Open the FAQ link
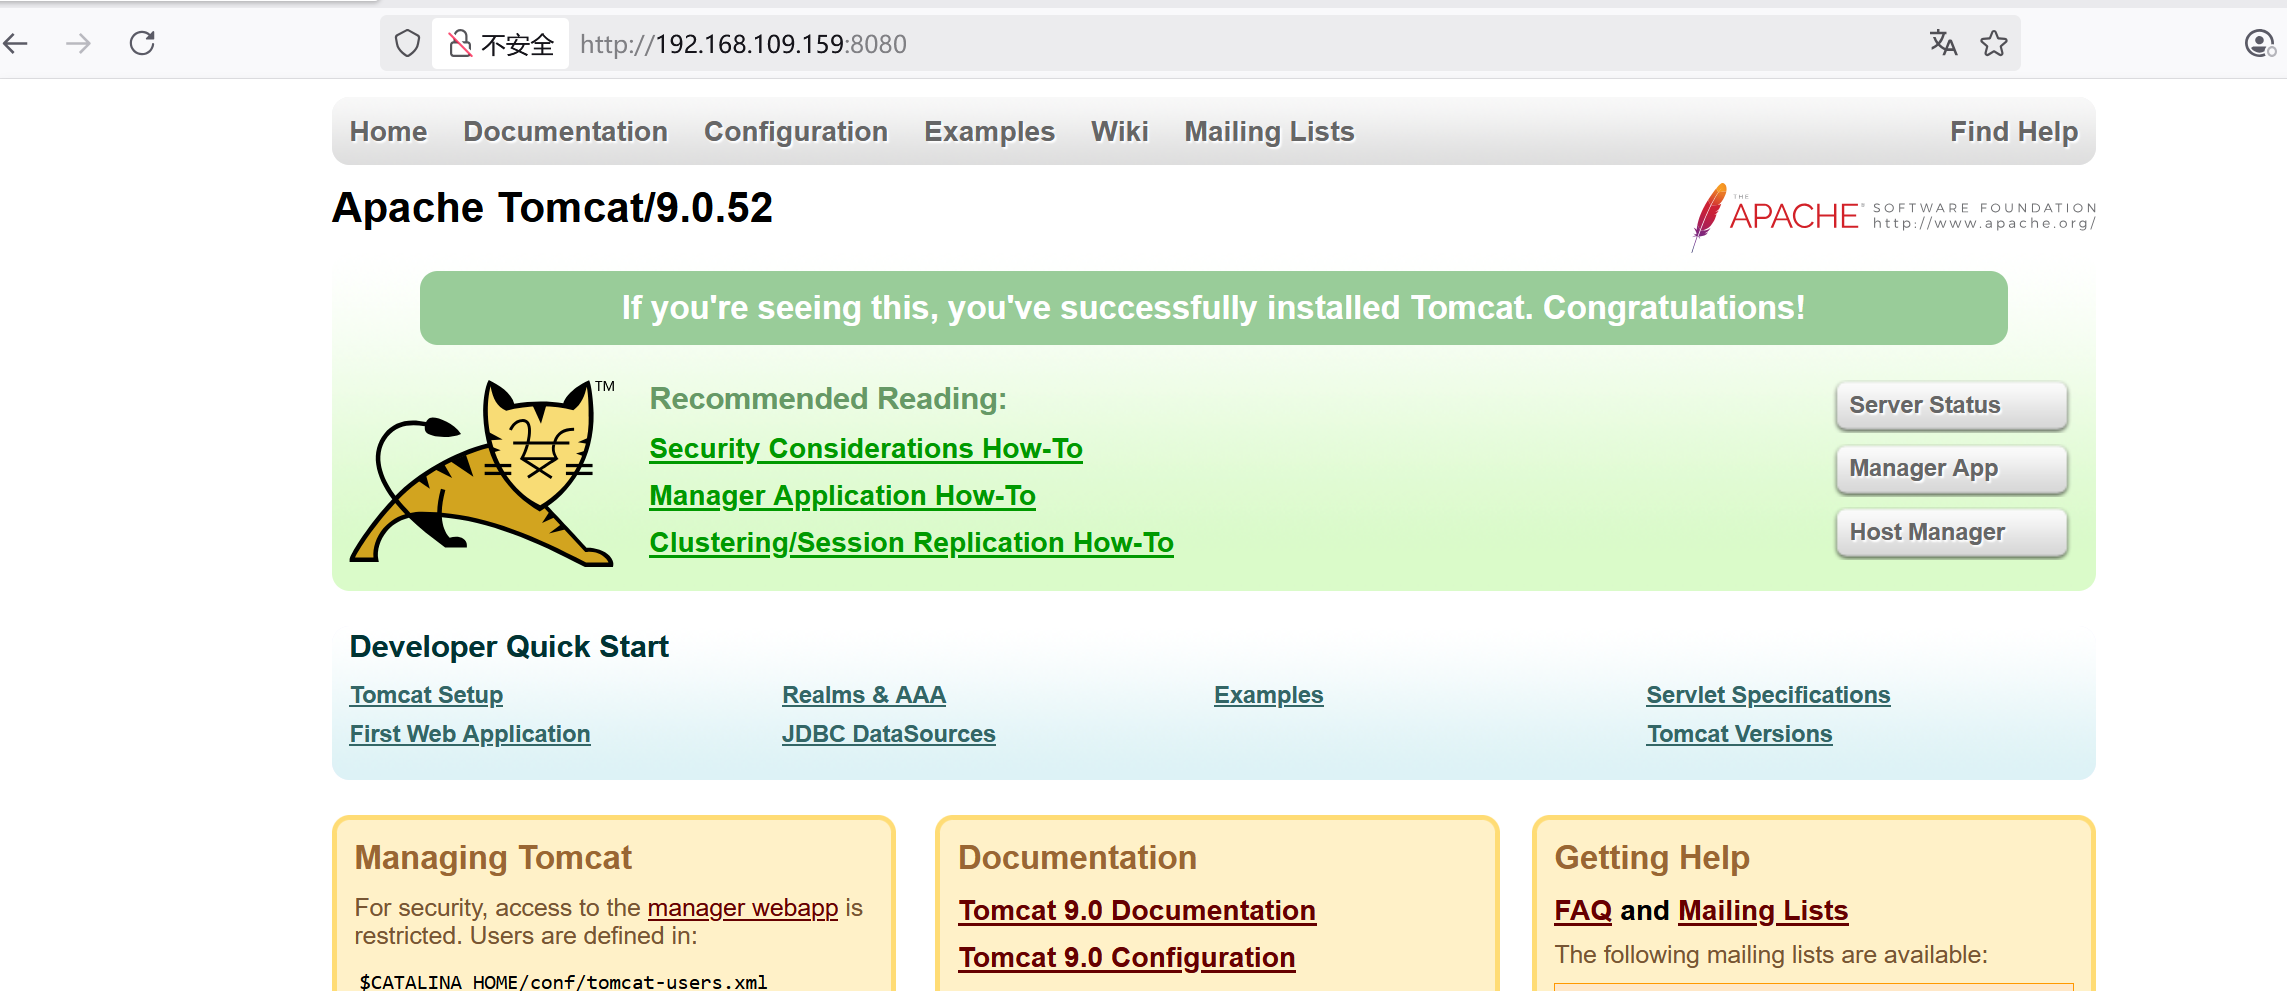2287x991 pixels. coord(1583,911)
